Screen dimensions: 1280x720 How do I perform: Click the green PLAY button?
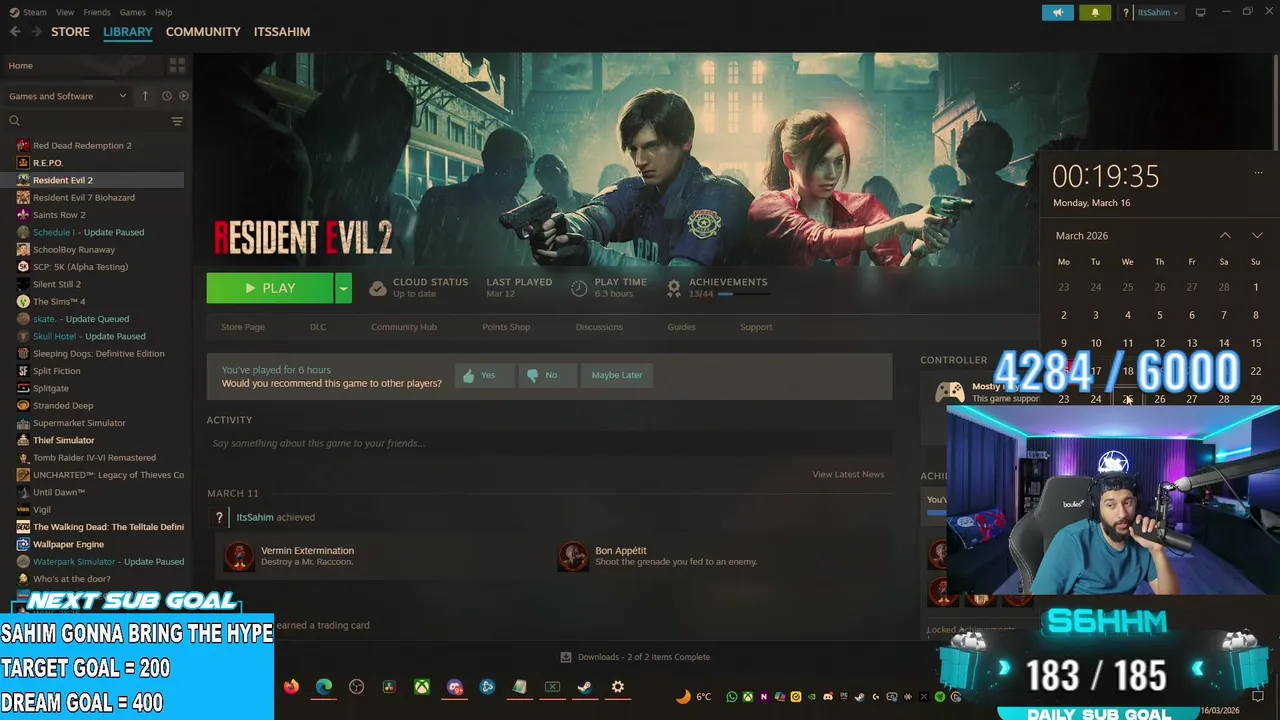tap(270, 288)
